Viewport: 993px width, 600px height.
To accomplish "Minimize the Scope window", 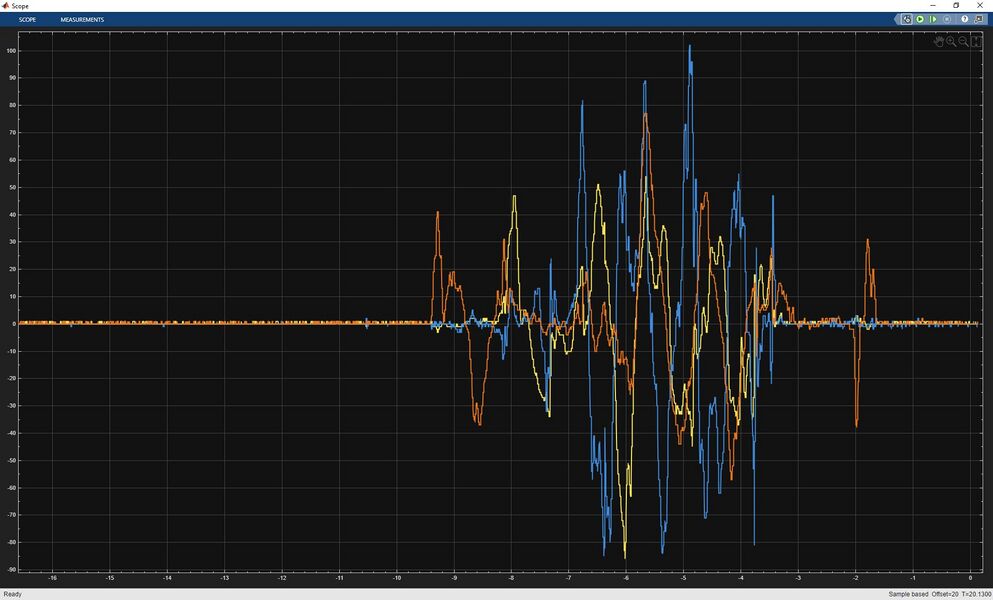I will [x=932, y=5].
